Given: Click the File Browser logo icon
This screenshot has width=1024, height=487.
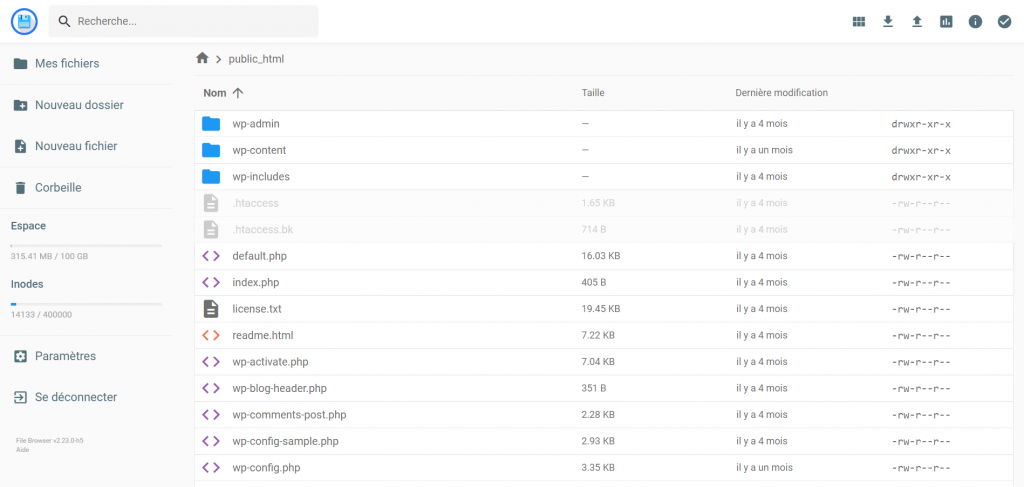Looking at the screenshot, I should pos(24,21).
